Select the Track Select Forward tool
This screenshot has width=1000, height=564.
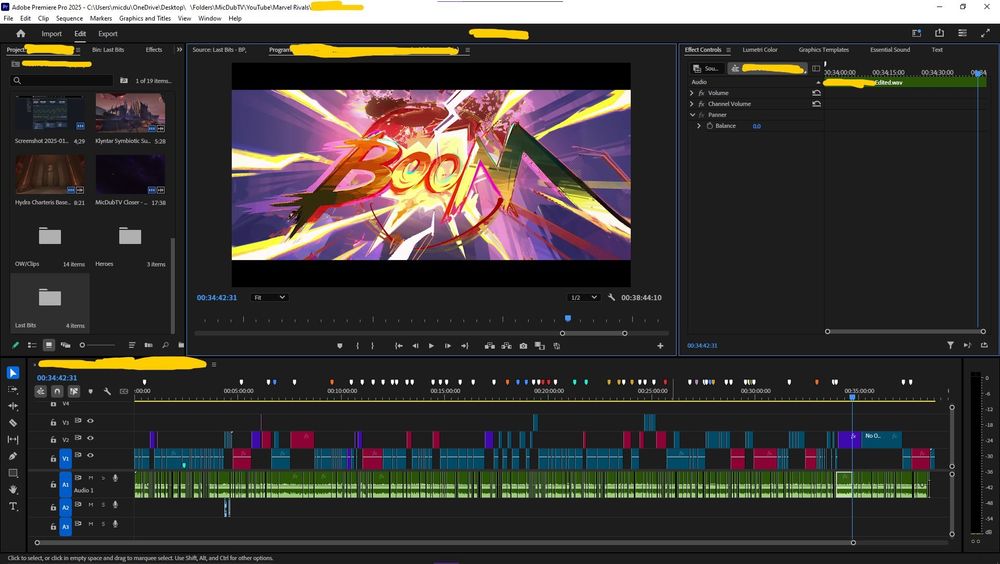tap(13, 389)
